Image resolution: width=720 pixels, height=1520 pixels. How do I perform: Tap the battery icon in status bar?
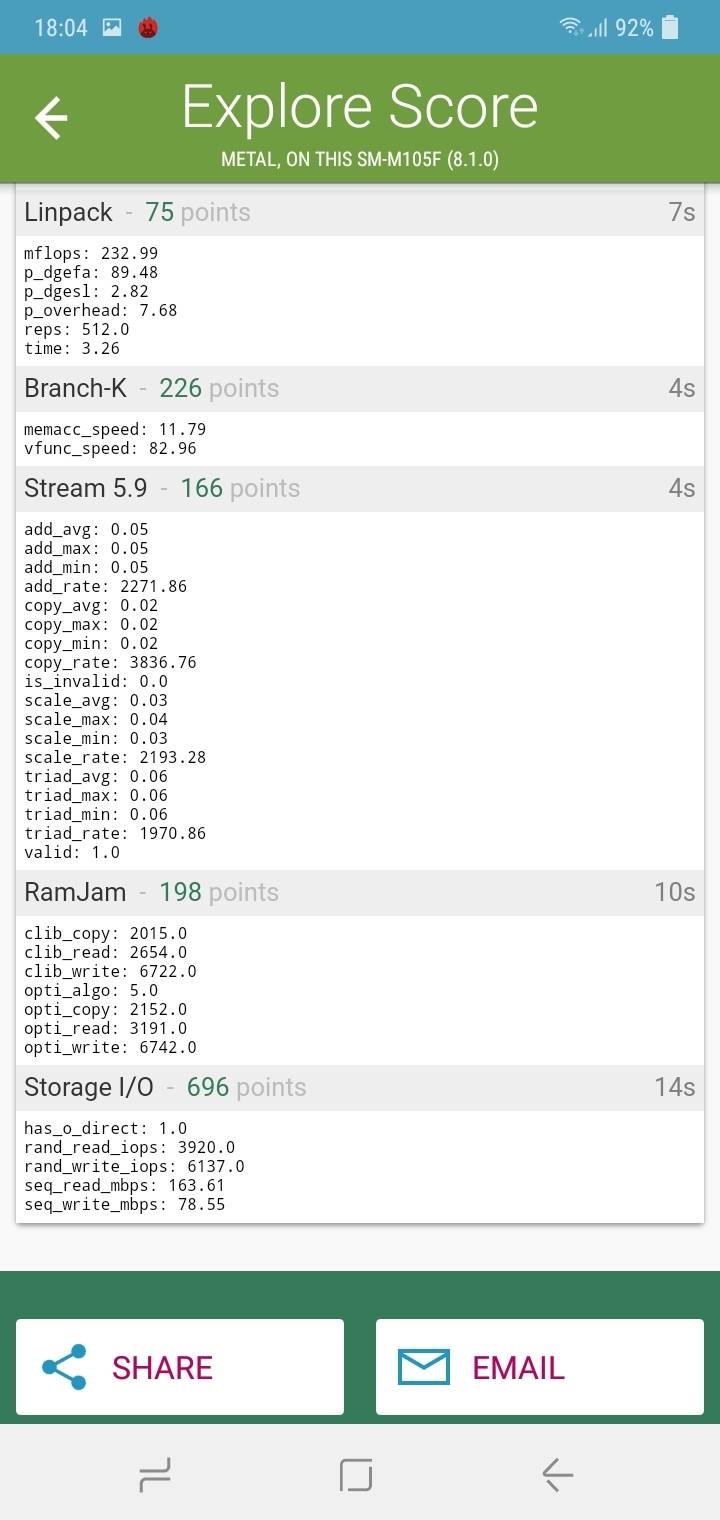(x=670, y=28)
